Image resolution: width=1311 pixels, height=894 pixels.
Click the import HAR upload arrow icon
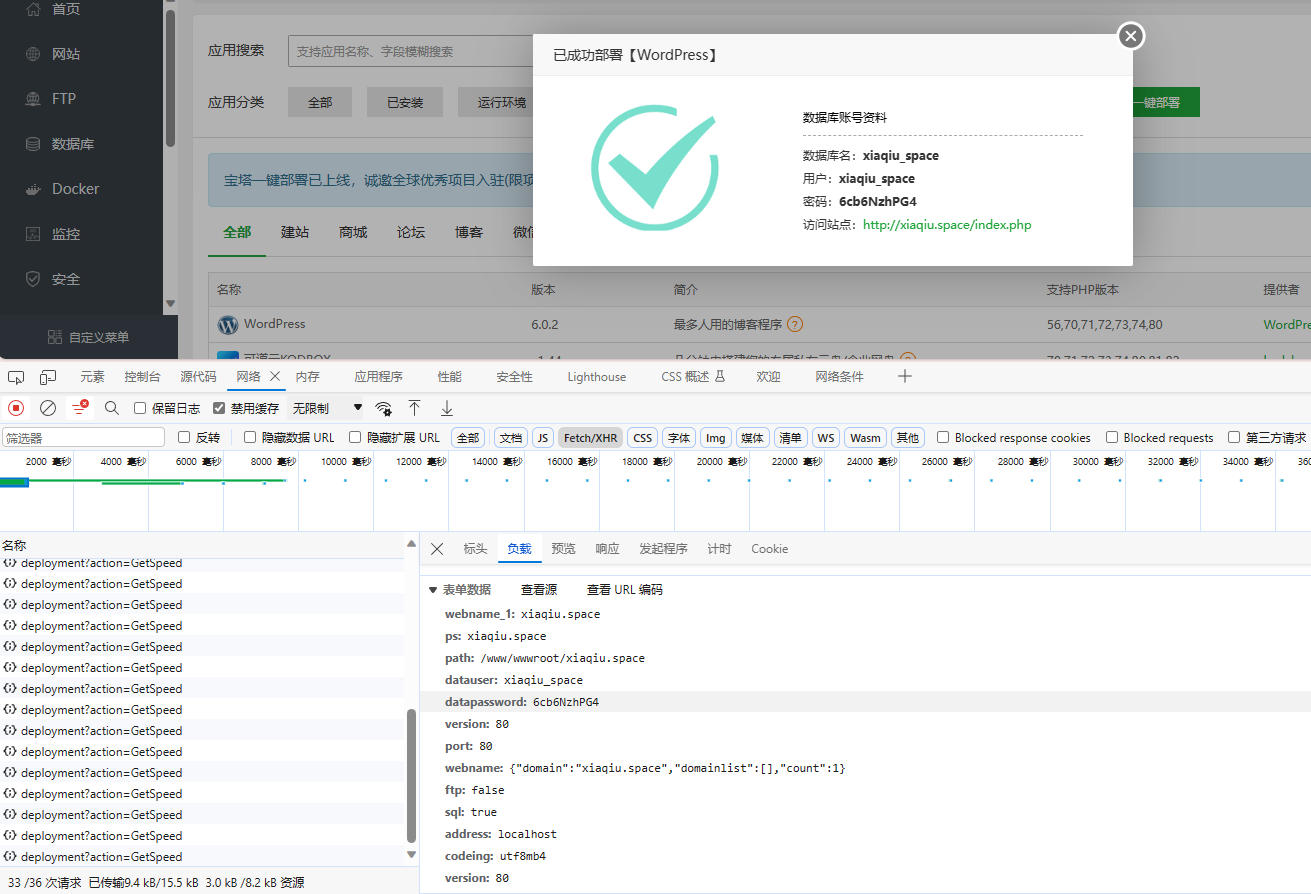(x=414, y=408)
